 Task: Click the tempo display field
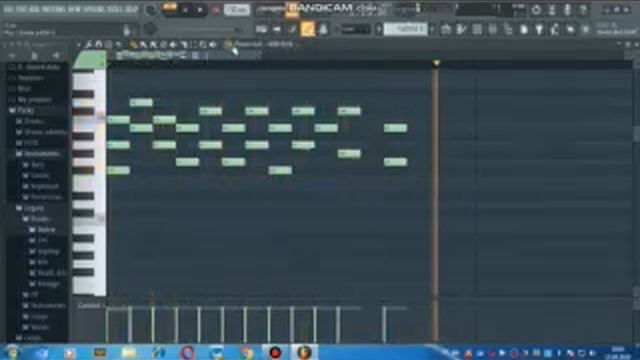point(237,9)
